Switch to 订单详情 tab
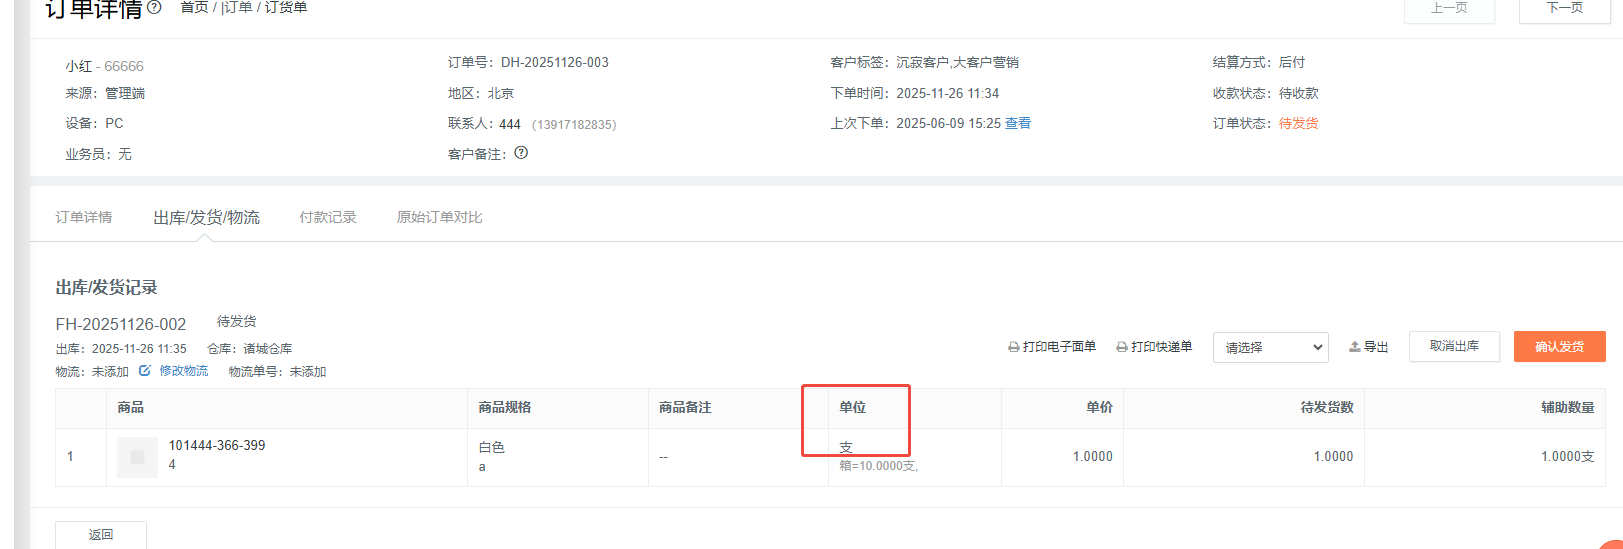The image size is (1623, 549). coord(84,217)
